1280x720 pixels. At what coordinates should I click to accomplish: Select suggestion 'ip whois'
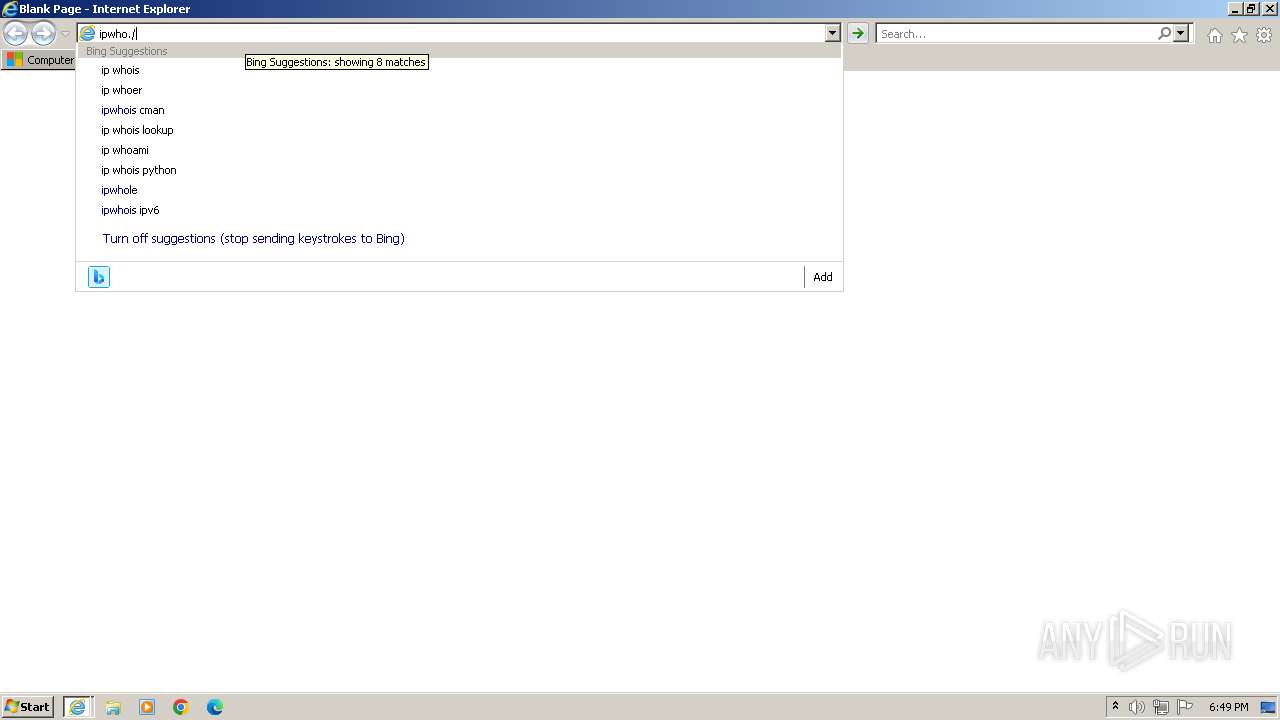[459, 70]
